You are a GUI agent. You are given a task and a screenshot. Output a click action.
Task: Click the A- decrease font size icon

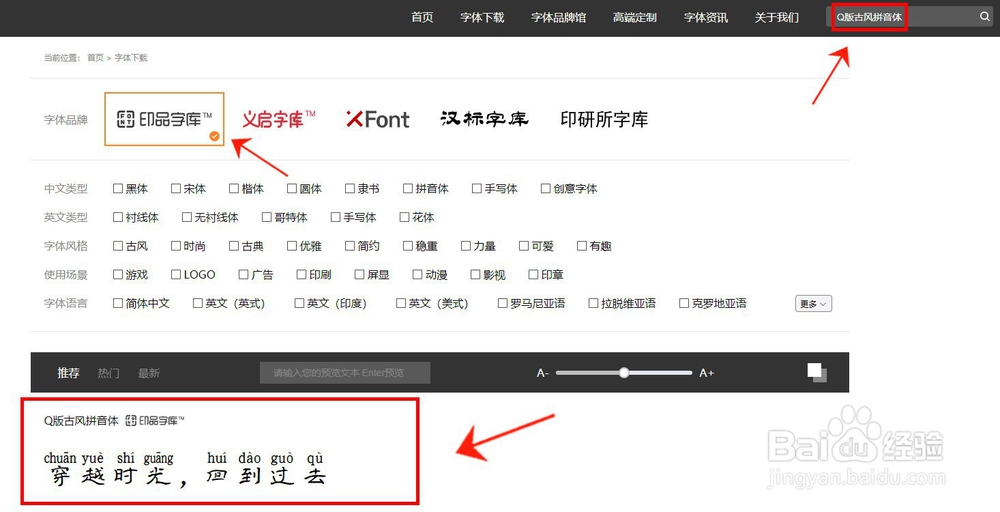(x=543, y=373)
